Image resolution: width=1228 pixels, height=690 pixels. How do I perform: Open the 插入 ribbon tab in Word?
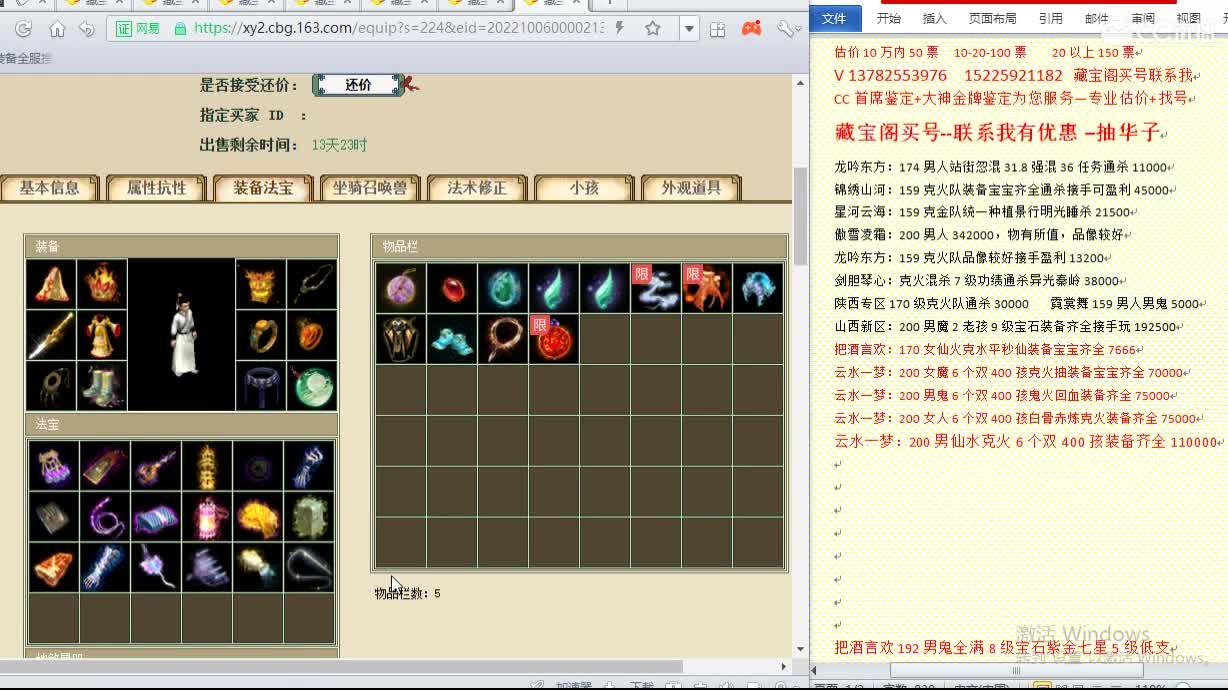pos(934,18)
